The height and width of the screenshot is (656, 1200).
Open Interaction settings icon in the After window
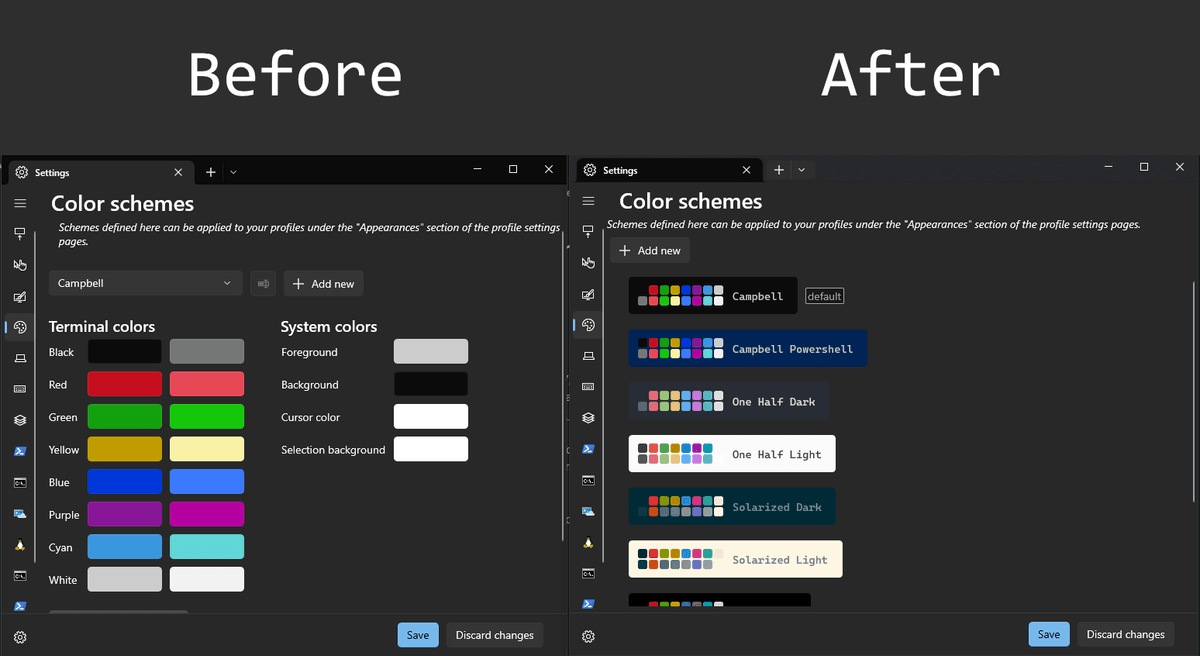pyautogui.click(x=588, y=263)
